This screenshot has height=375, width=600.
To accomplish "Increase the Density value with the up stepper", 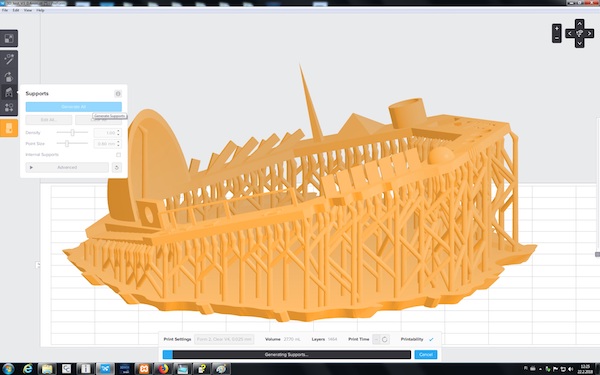I will tap(118, 131).
